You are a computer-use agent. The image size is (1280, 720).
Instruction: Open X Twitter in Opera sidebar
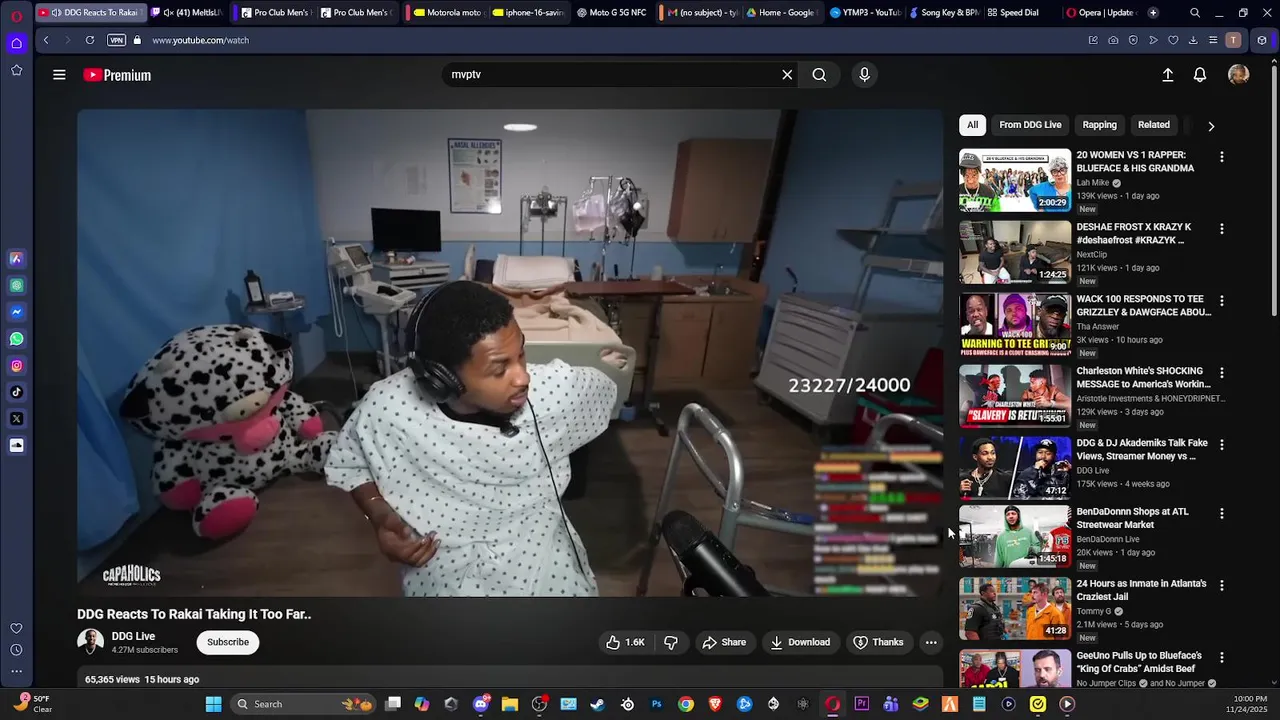point(16,419)
